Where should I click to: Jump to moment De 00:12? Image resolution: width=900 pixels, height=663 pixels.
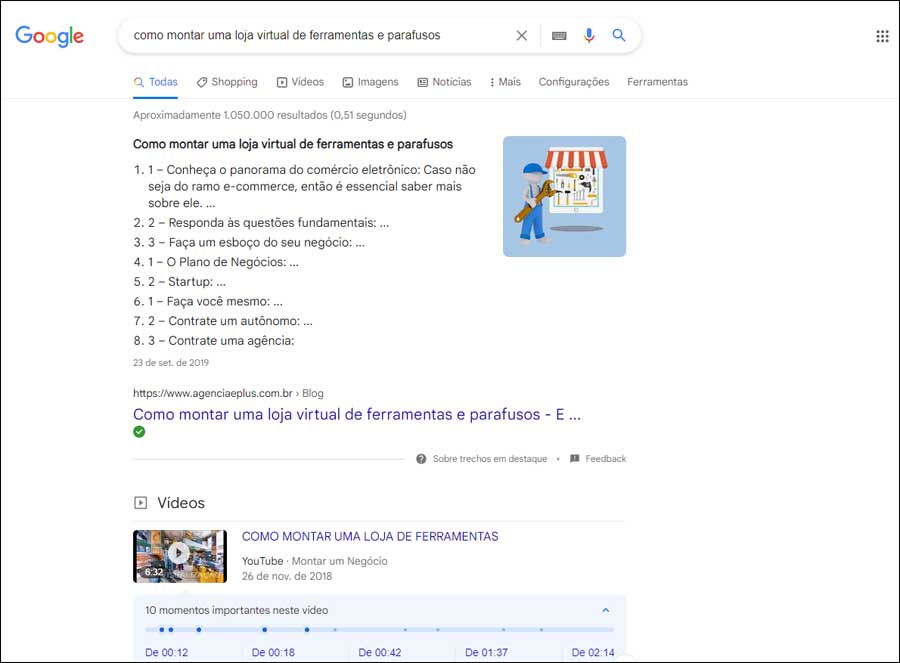pos(166,653)
